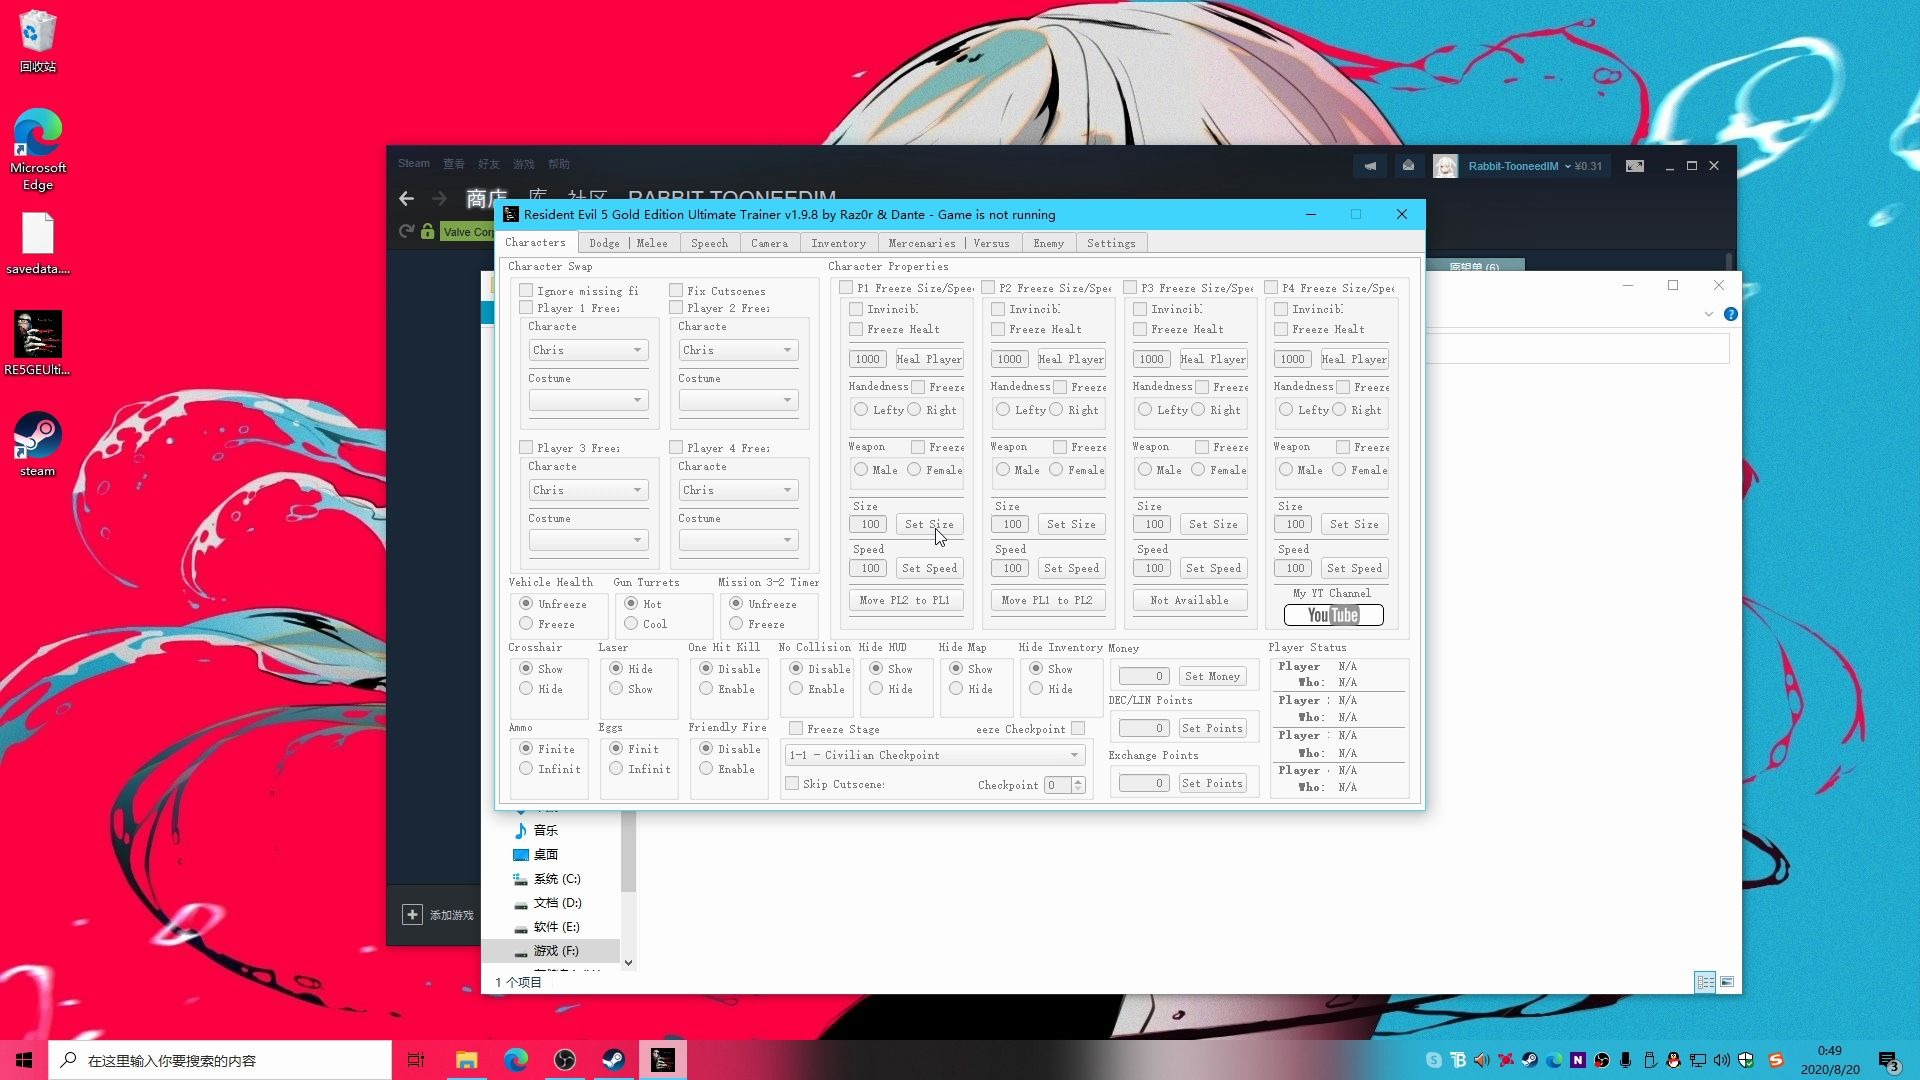1920x1080 pixels.
Task: Open Player 4 Costume dropdown
Action: coord(738,540)
